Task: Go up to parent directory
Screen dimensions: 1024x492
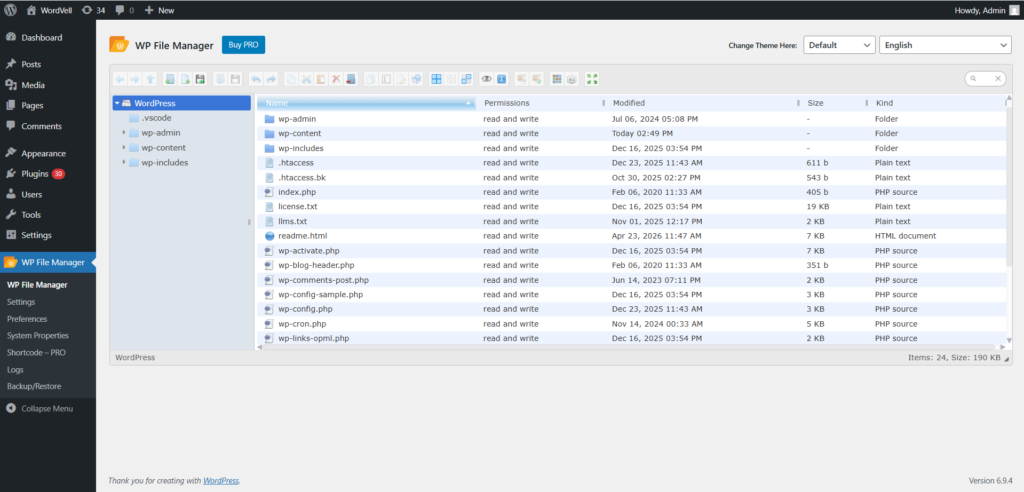Action: 150,79
